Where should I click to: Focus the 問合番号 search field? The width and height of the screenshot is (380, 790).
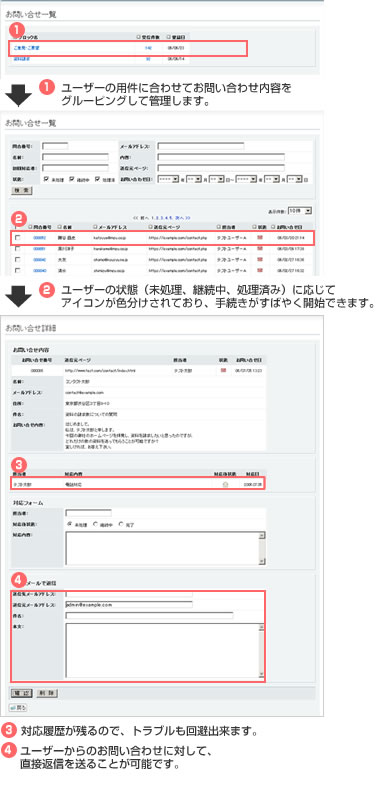(55, 146)
